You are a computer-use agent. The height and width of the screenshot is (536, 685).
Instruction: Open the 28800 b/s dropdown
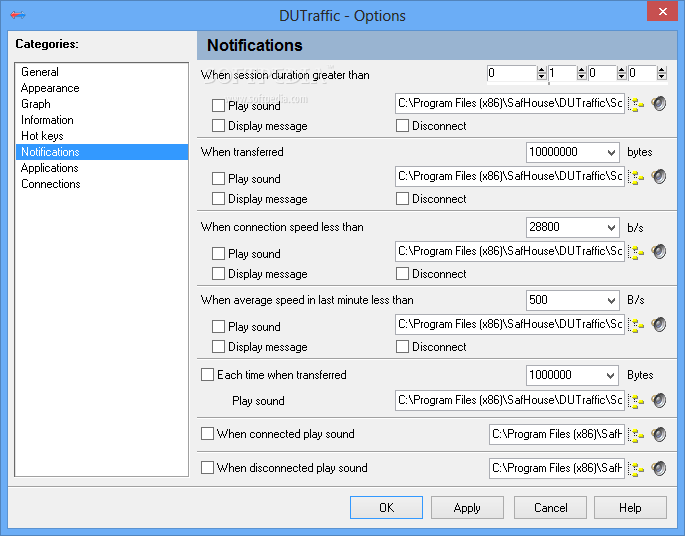(x=611, y=228)
